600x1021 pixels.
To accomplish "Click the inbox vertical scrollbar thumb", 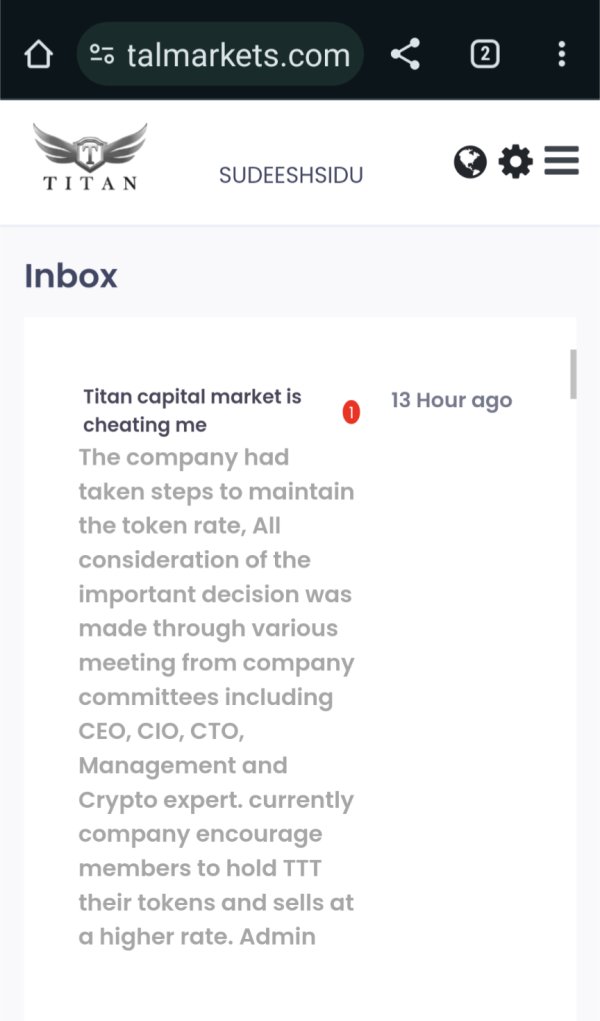I will tap(573, 374).
